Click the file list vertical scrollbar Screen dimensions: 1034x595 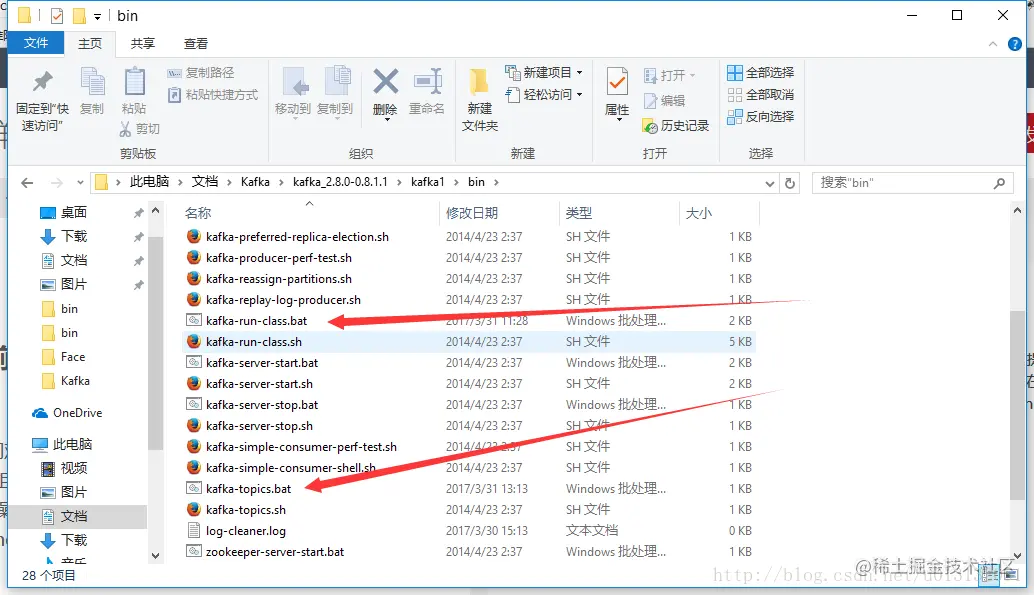coord(1017,404)
